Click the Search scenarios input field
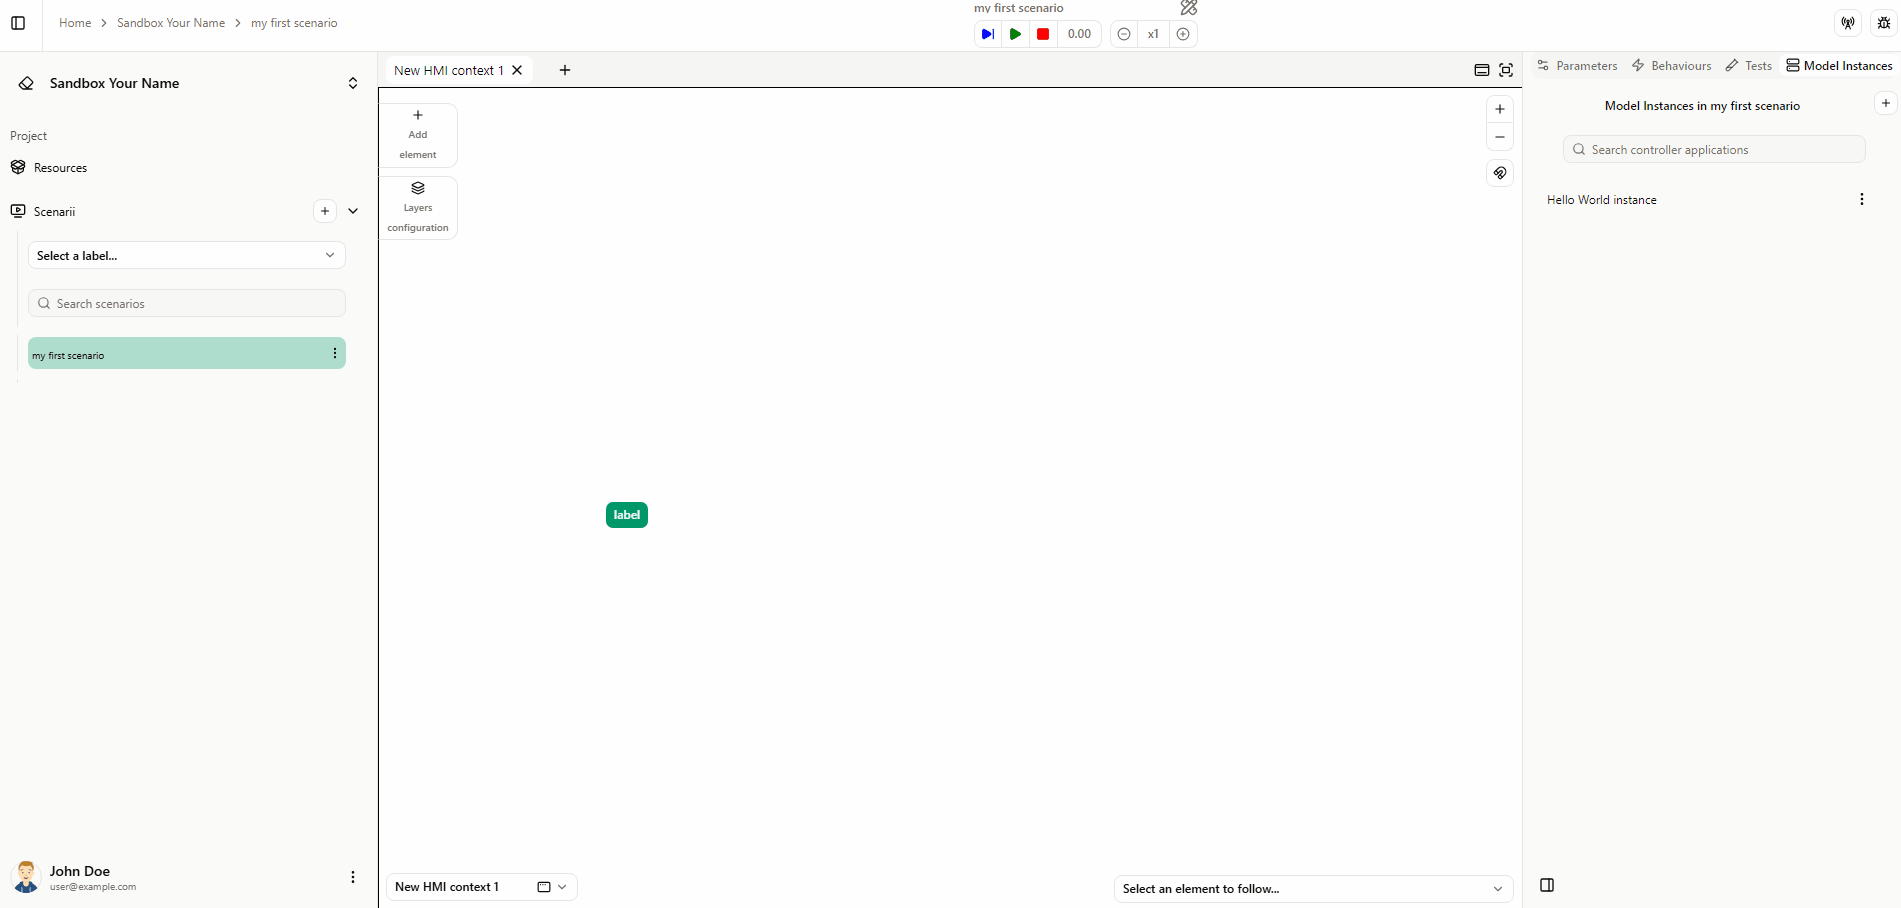The image size is (1901, 908). pyautogui.click(x=187, y=303)
